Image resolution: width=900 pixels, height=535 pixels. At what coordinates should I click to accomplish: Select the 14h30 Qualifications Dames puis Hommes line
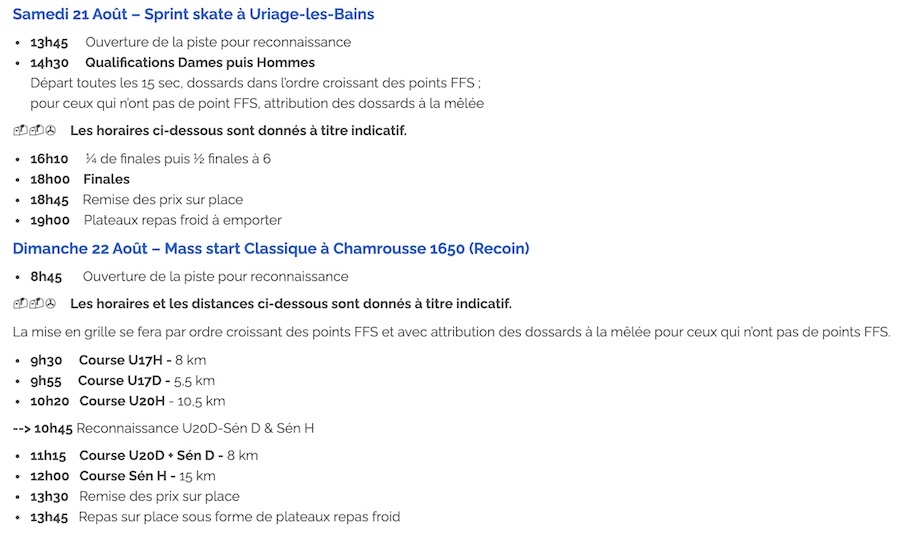[172, 63]
